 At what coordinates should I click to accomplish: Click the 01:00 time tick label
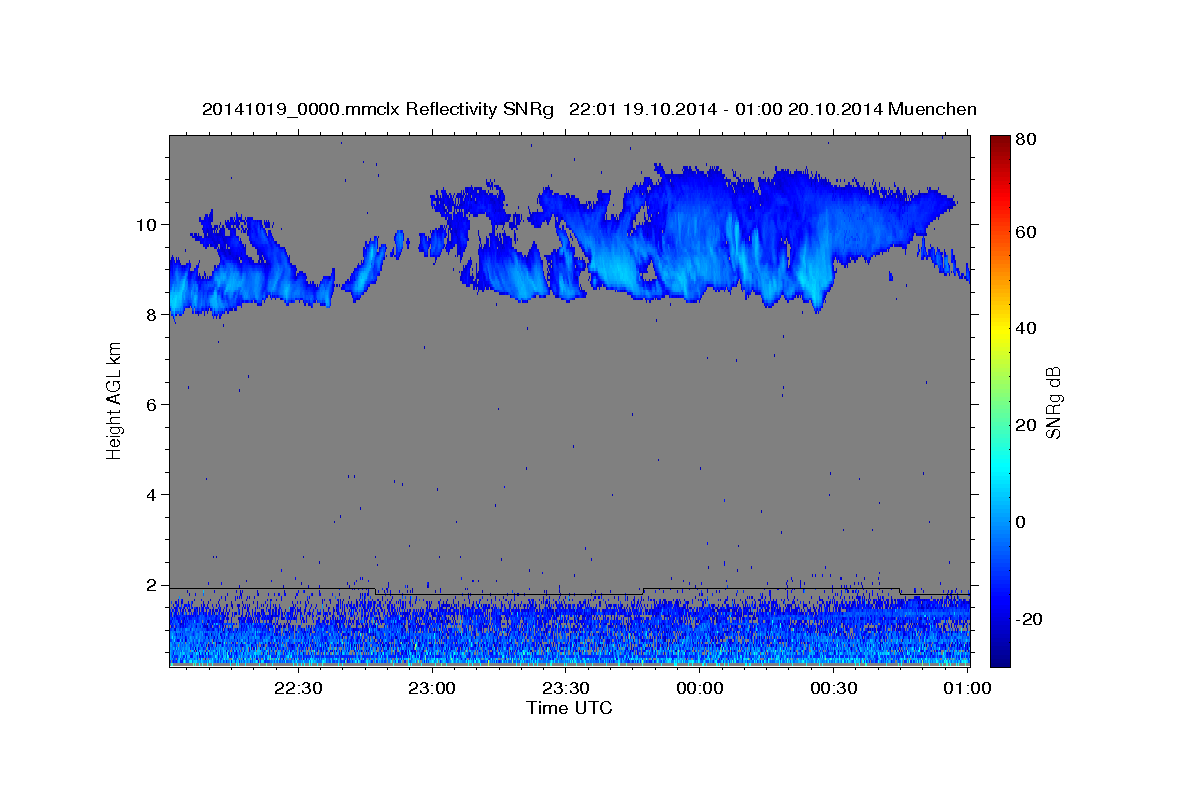968,688
